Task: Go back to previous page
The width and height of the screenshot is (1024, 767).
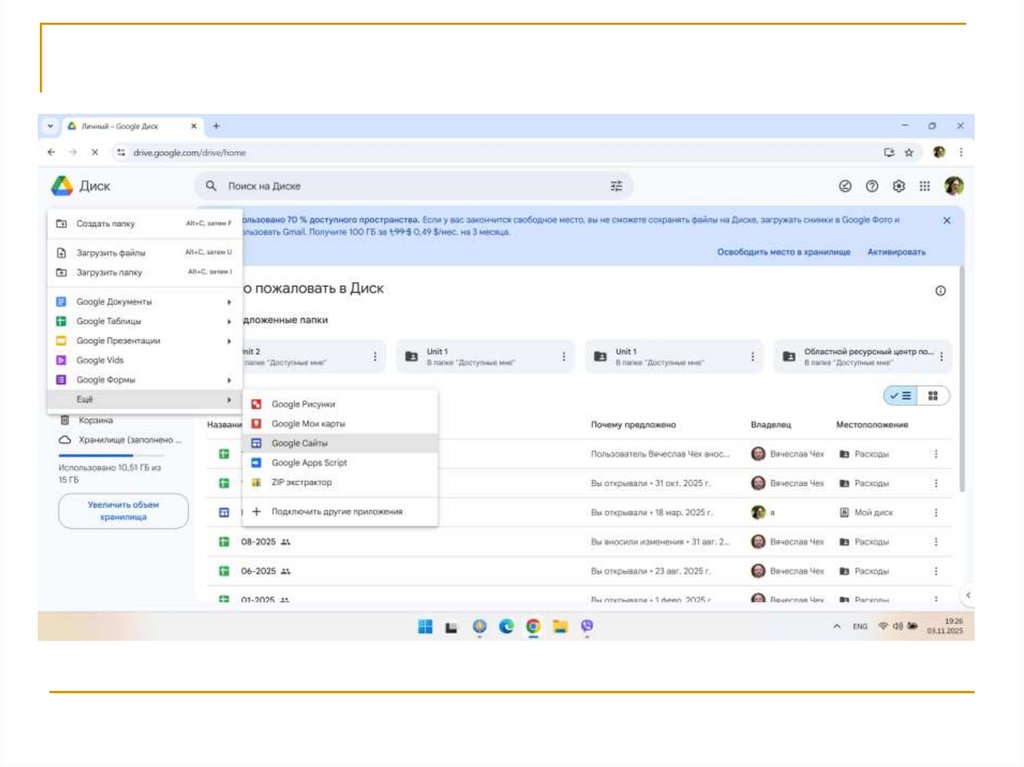Action: click(52, 152)
